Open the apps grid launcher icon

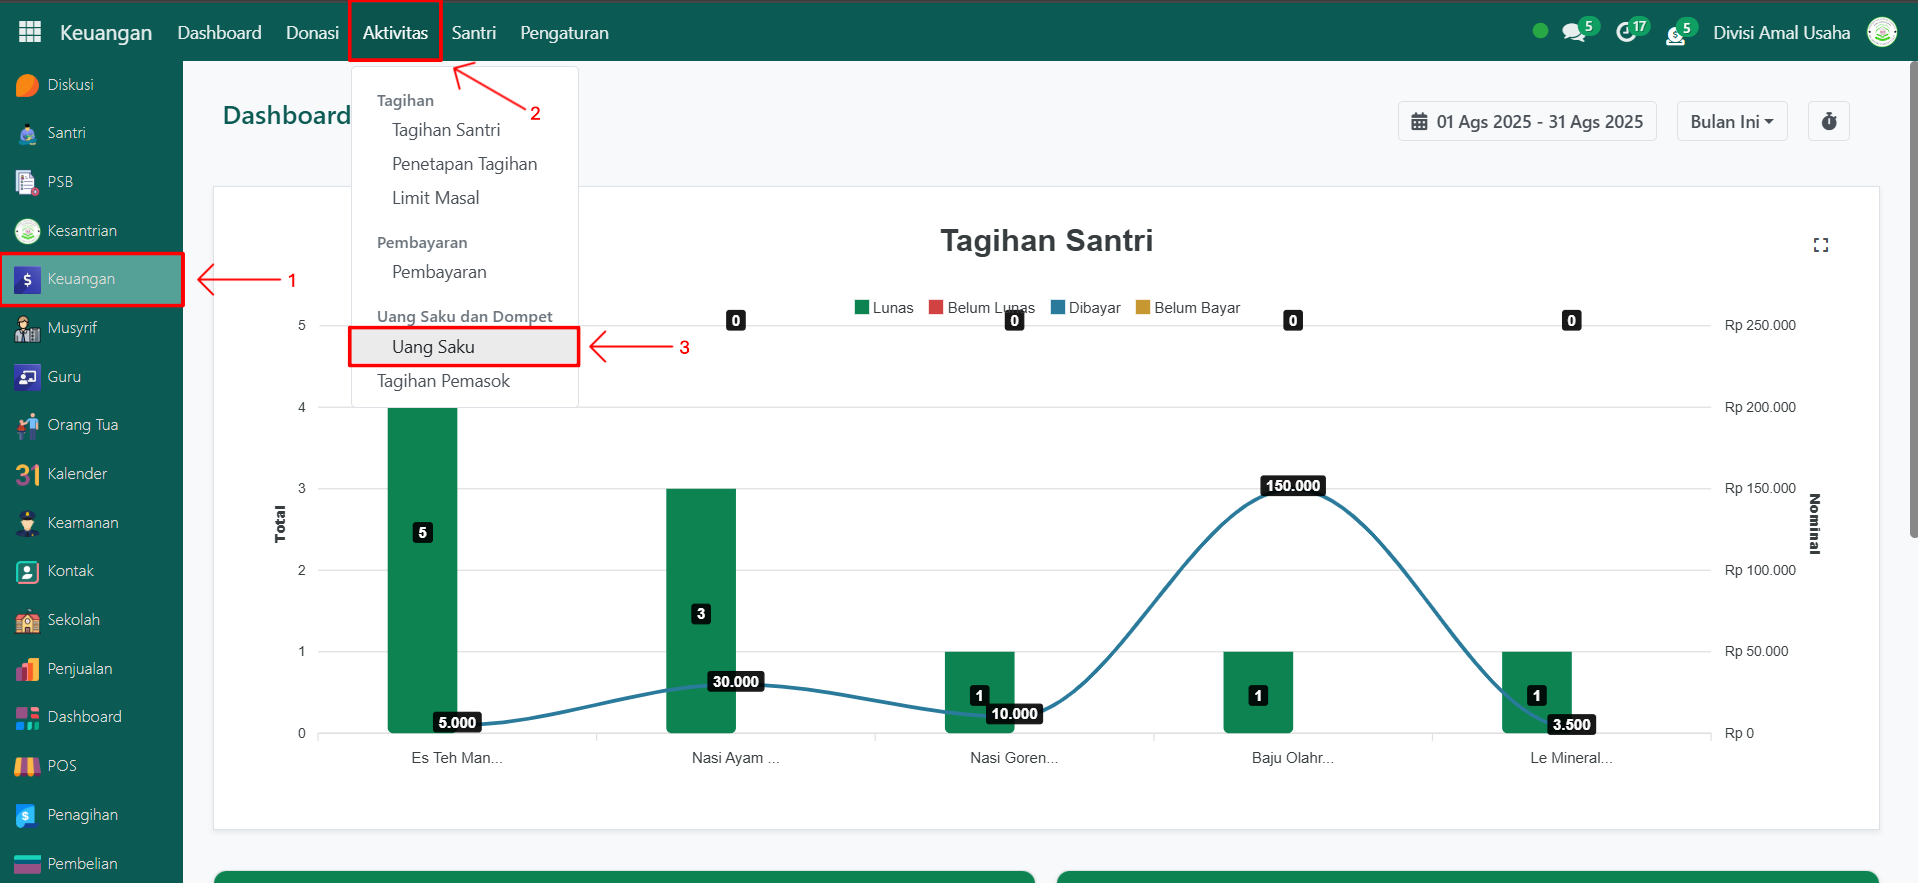point(30,32)
